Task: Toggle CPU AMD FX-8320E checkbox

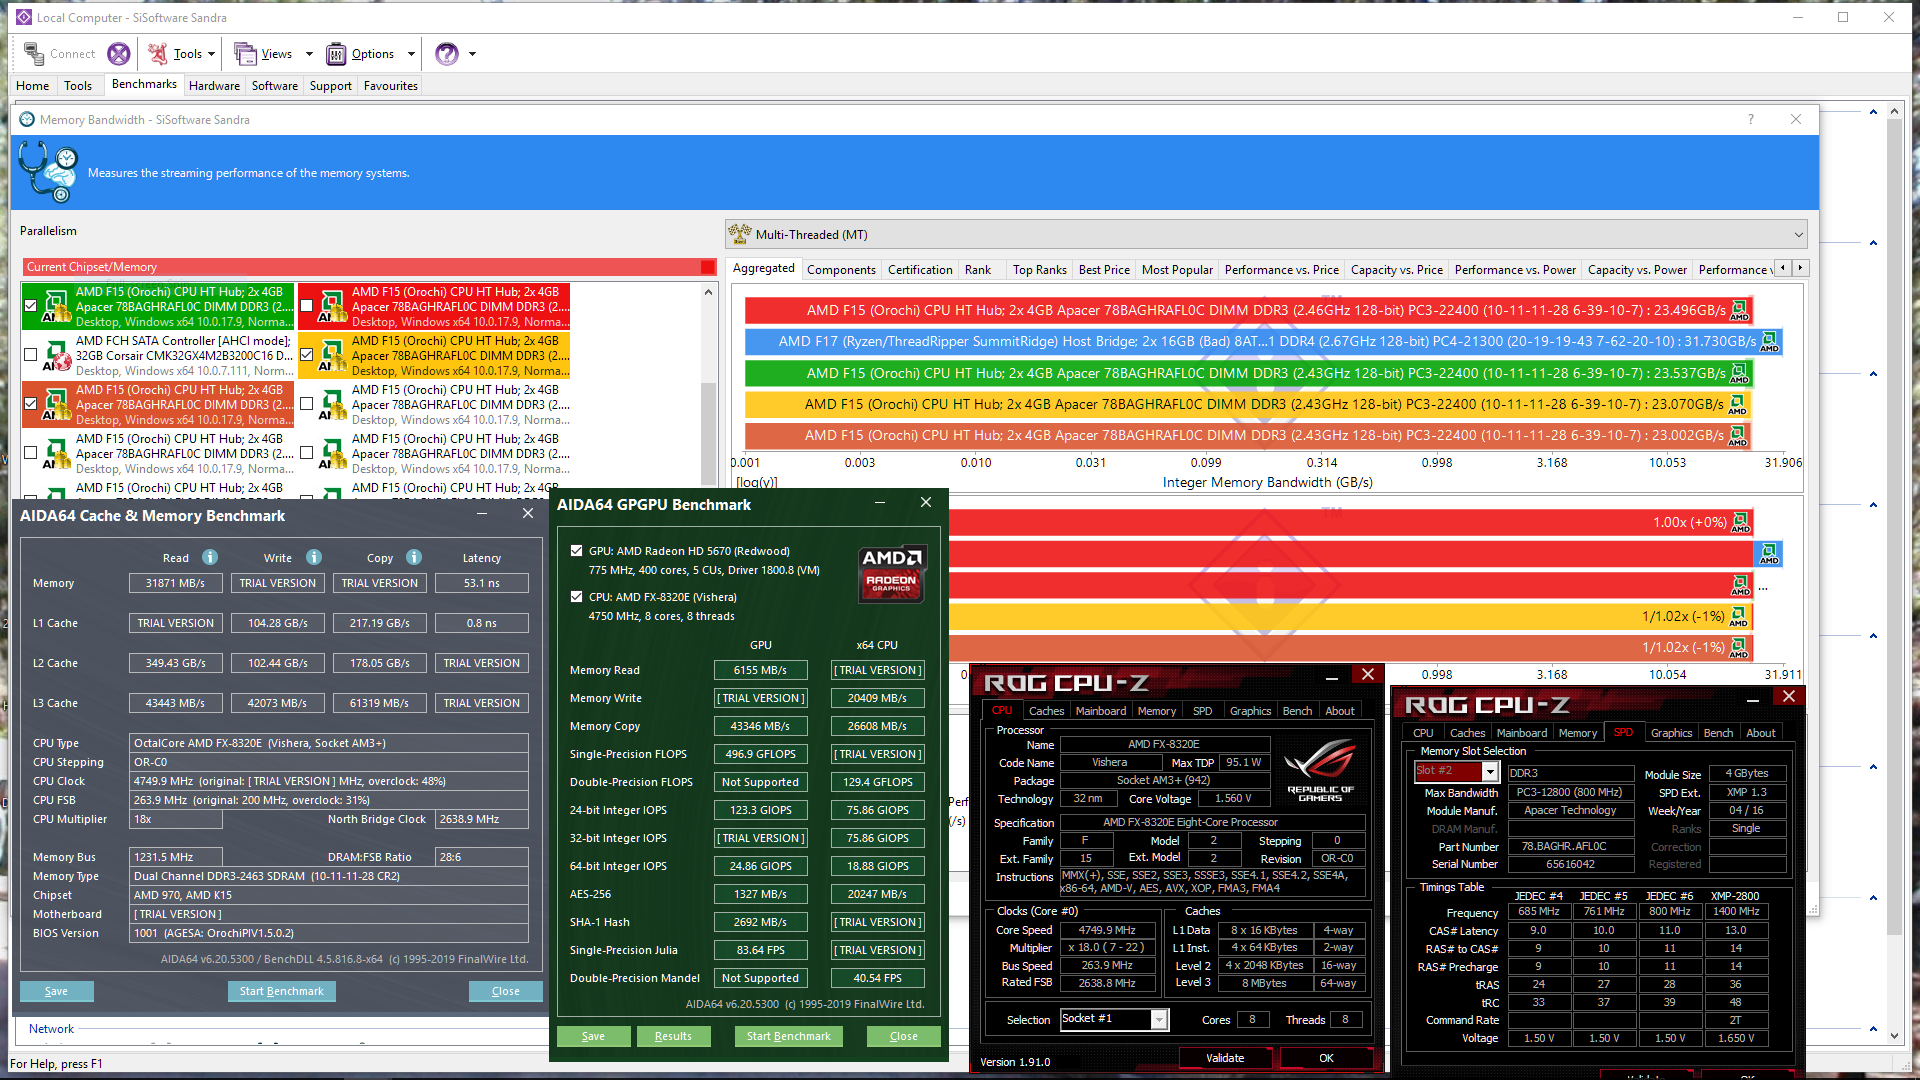Action: [577, 597]
